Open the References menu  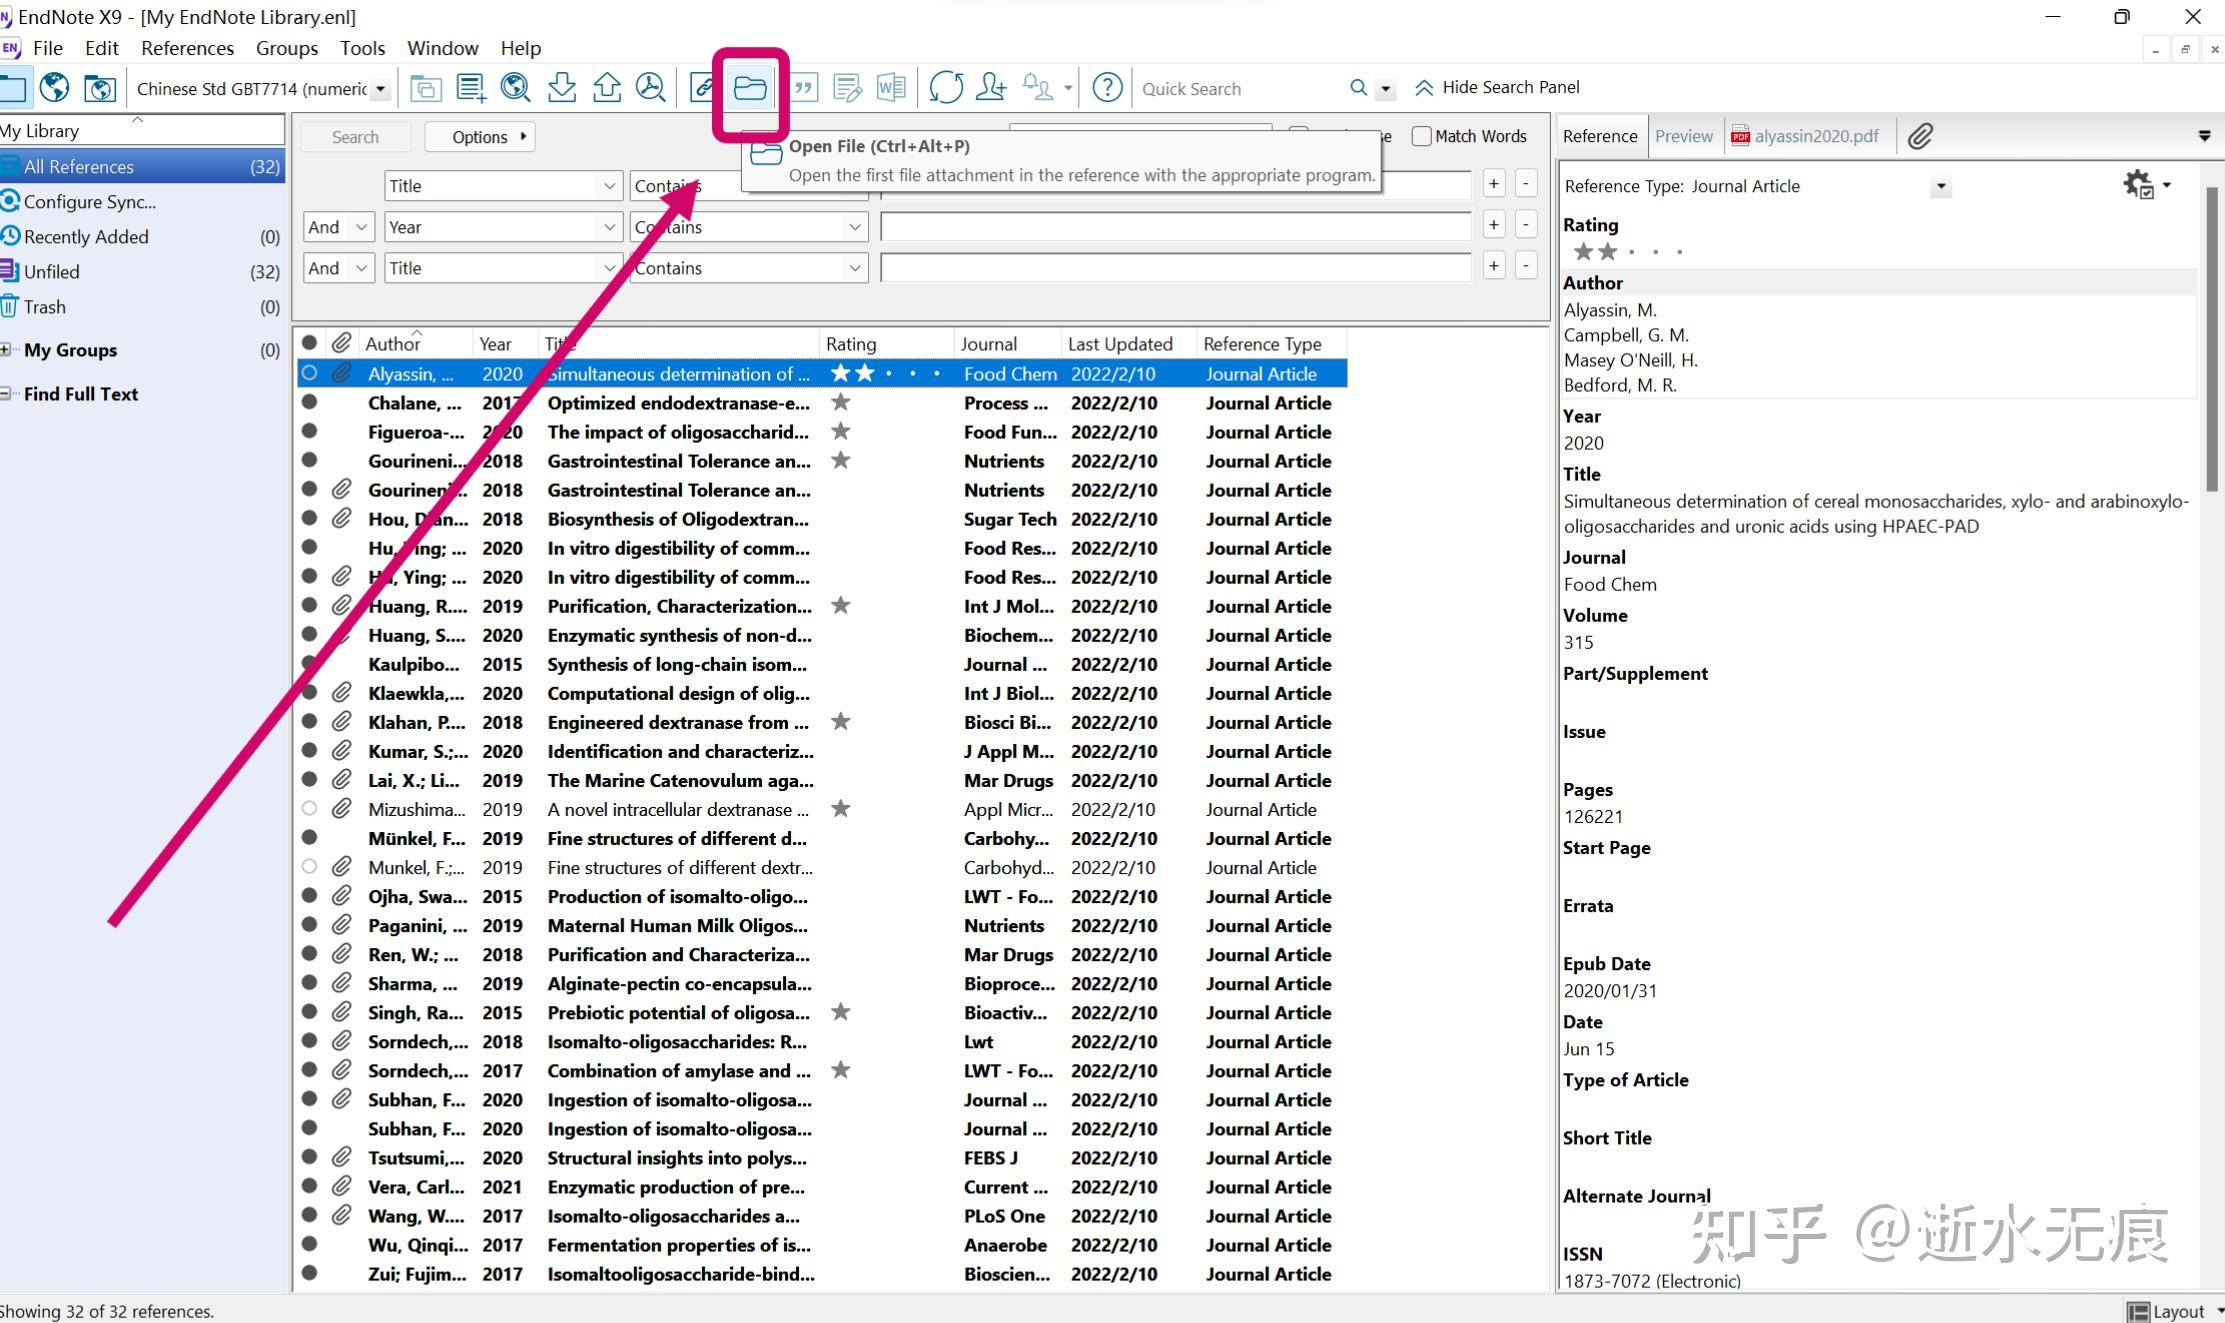coord(186,47)
